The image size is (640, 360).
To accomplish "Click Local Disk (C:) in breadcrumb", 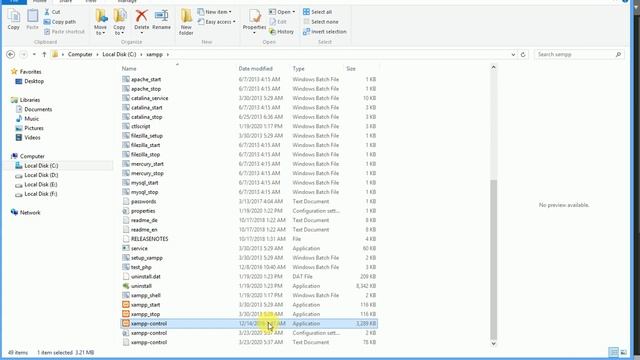I will (x=119, y=54).
